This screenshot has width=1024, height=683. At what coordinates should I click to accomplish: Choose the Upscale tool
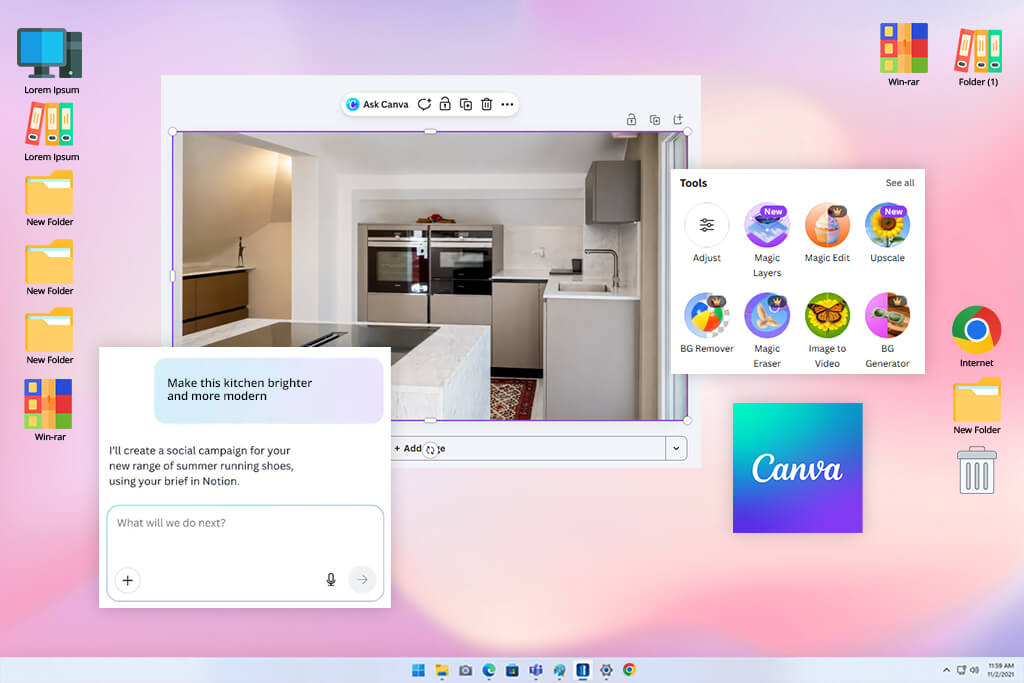point(887,233)
